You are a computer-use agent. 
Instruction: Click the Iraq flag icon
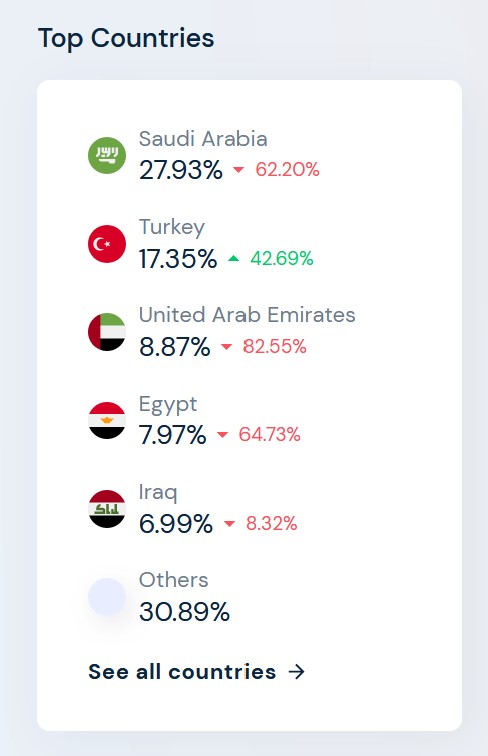pos(107,509)
